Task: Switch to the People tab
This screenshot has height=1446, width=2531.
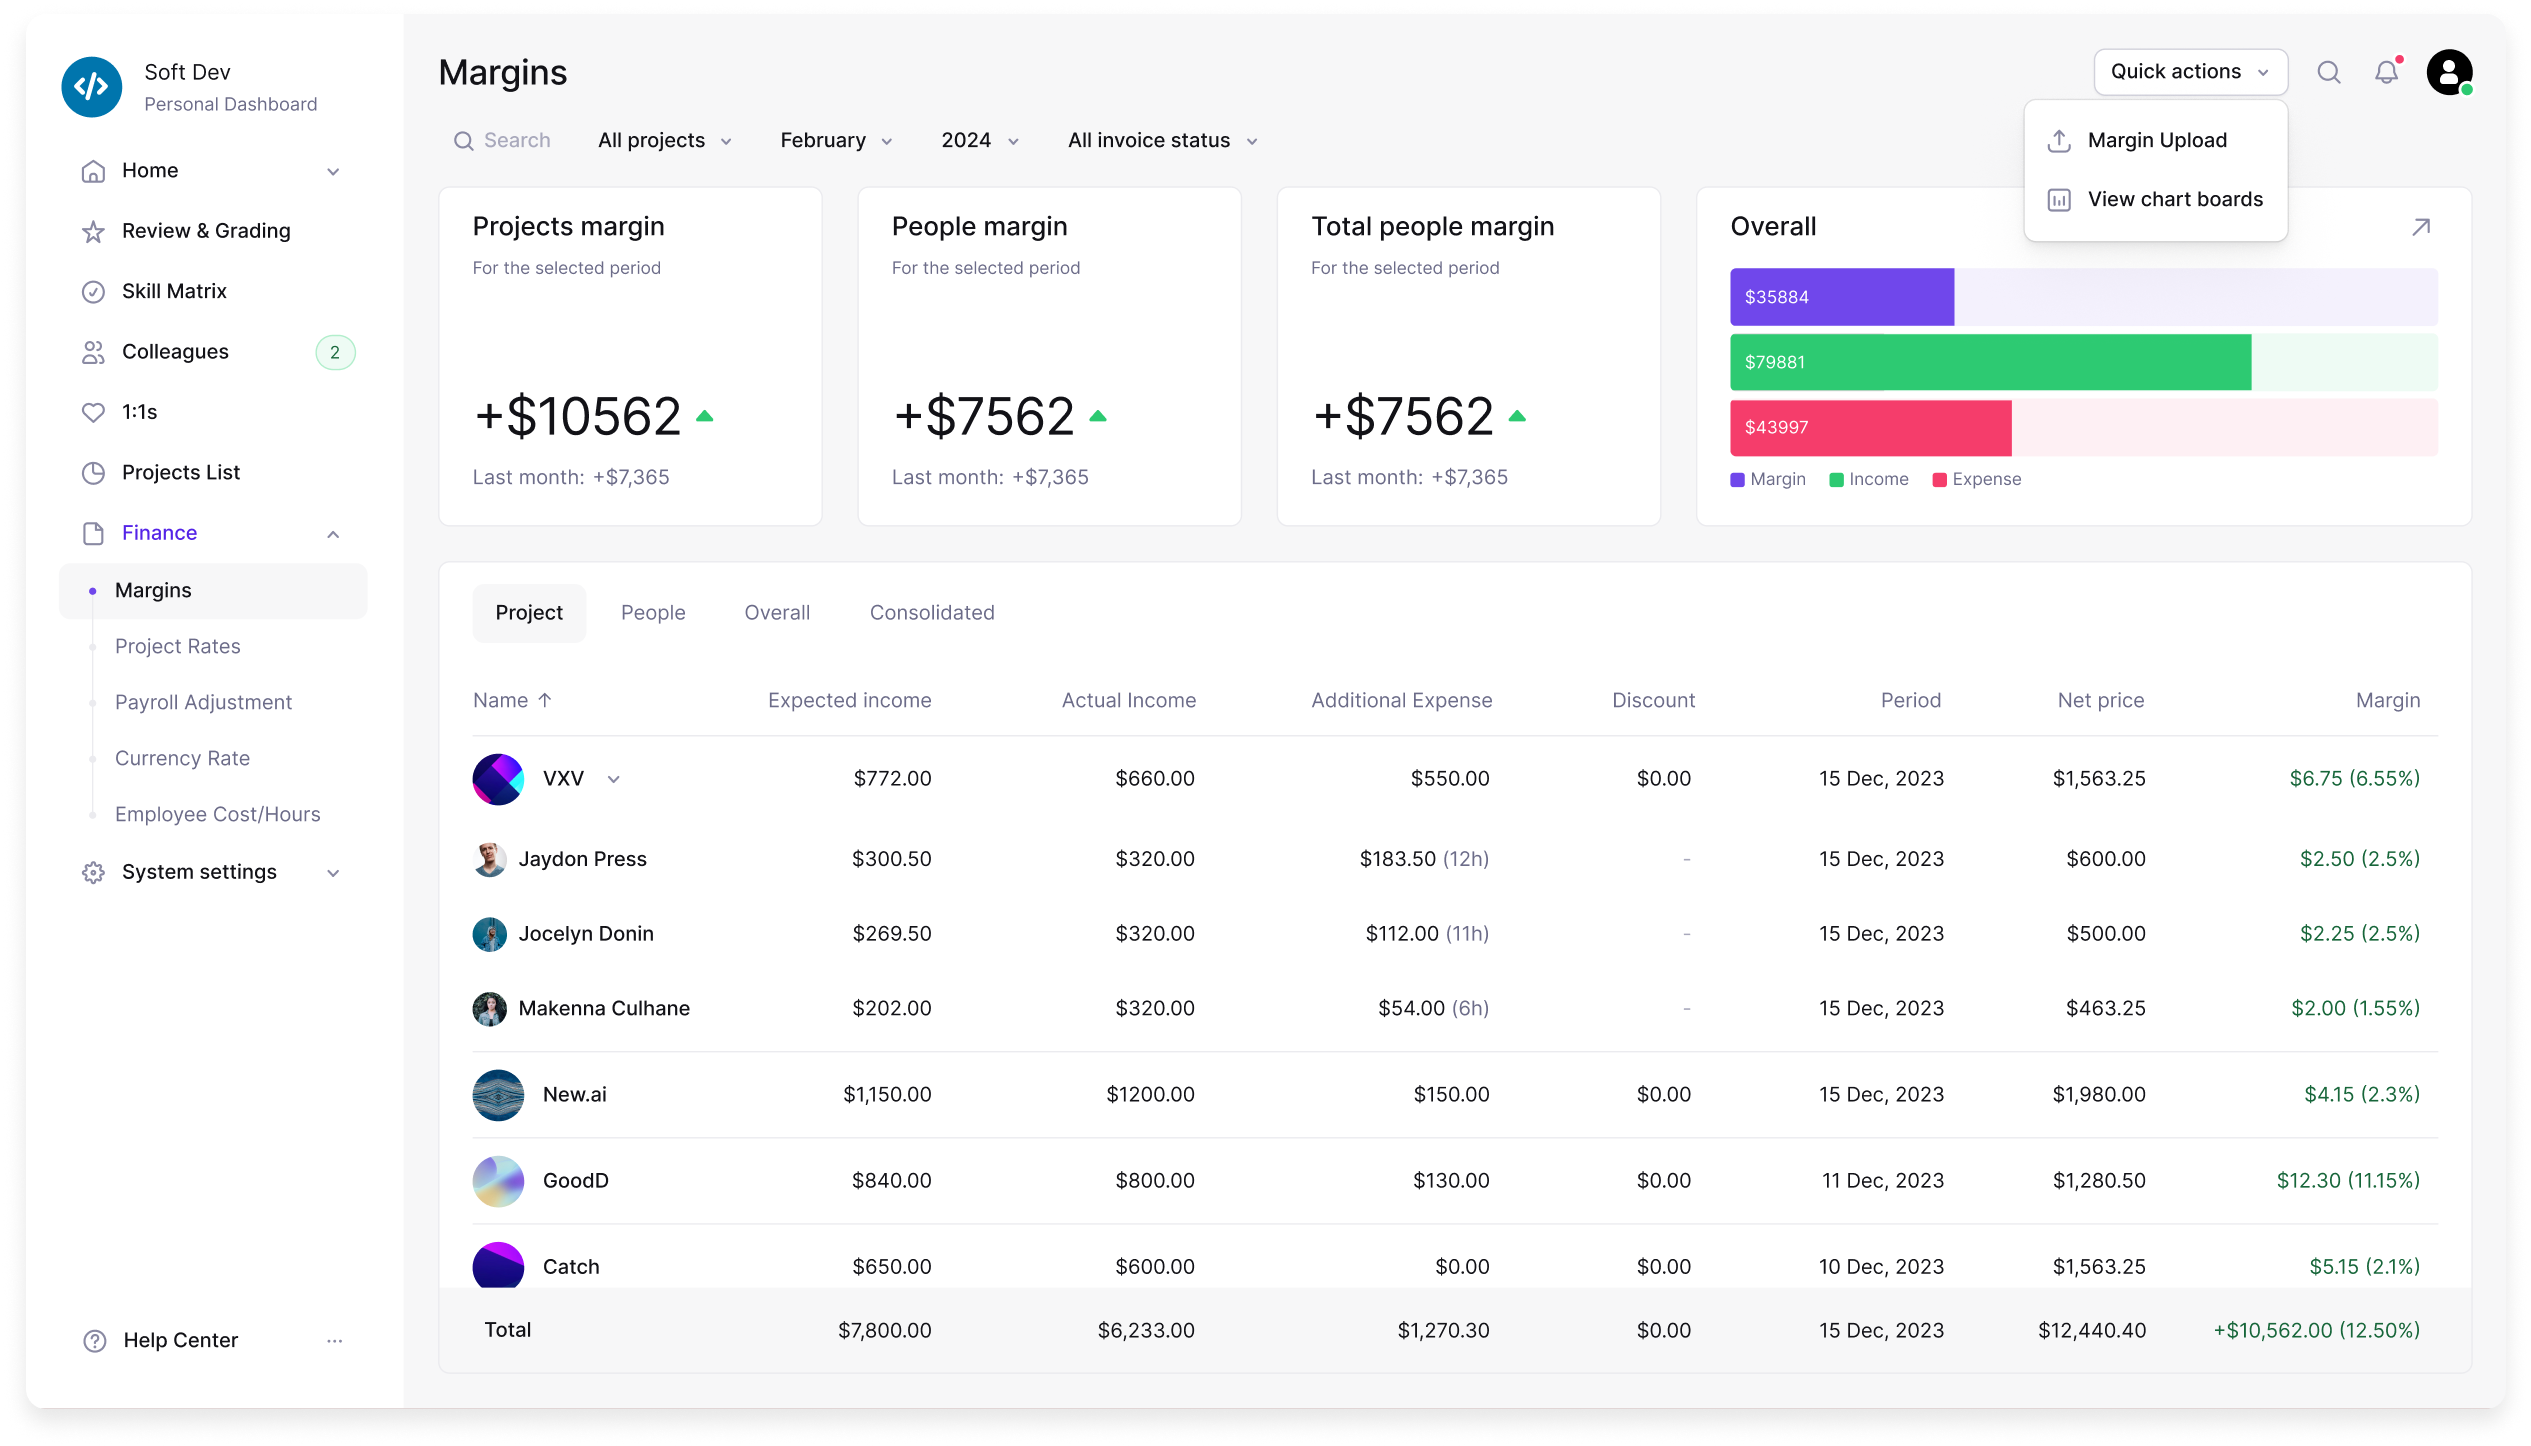Action: (653, 613)
